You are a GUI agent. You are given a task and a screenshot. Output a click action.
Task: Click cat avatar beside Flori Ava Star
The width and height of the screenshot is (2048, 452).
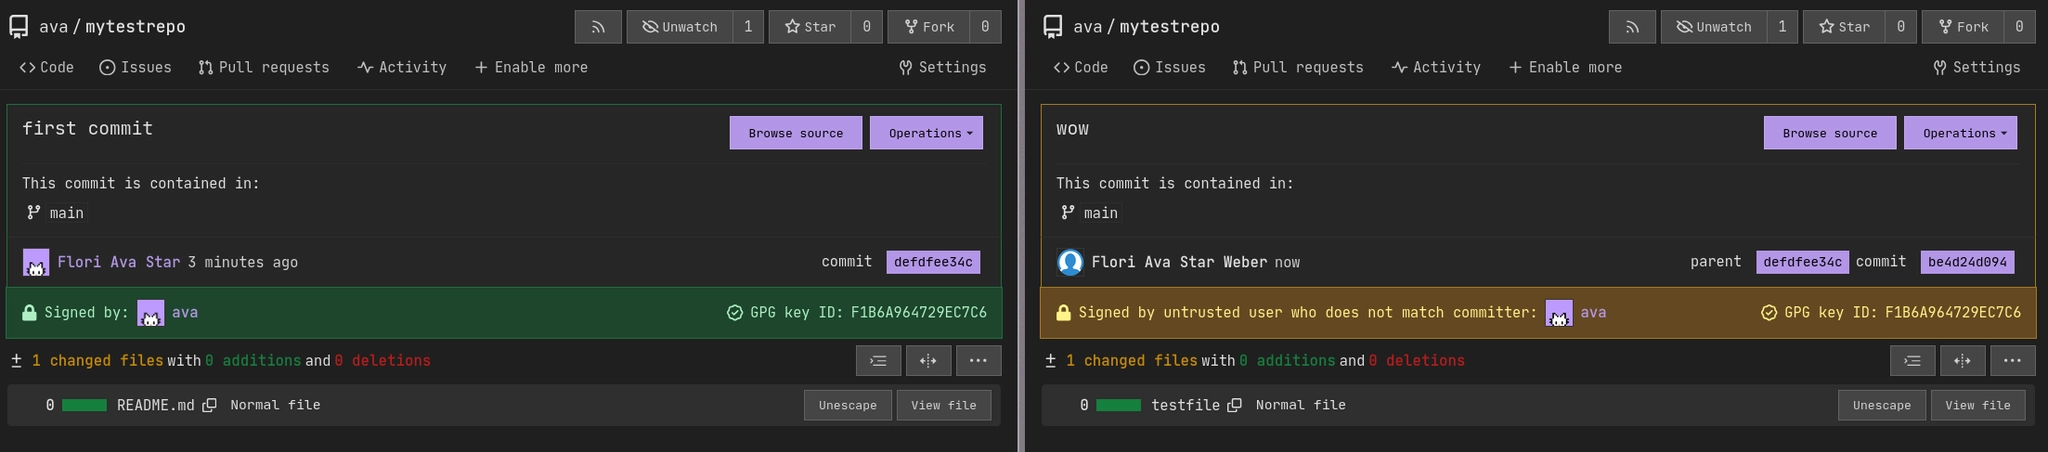pos(36,262)
